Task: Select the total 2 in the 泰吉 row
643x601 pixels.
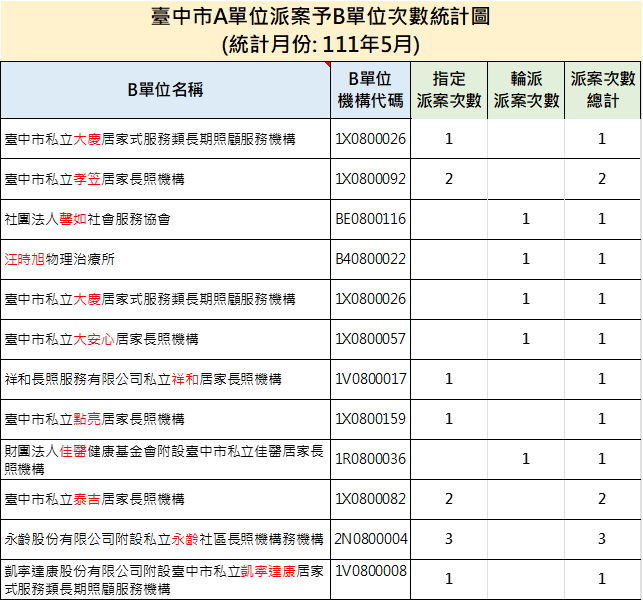Action: (x=602, y=499)
